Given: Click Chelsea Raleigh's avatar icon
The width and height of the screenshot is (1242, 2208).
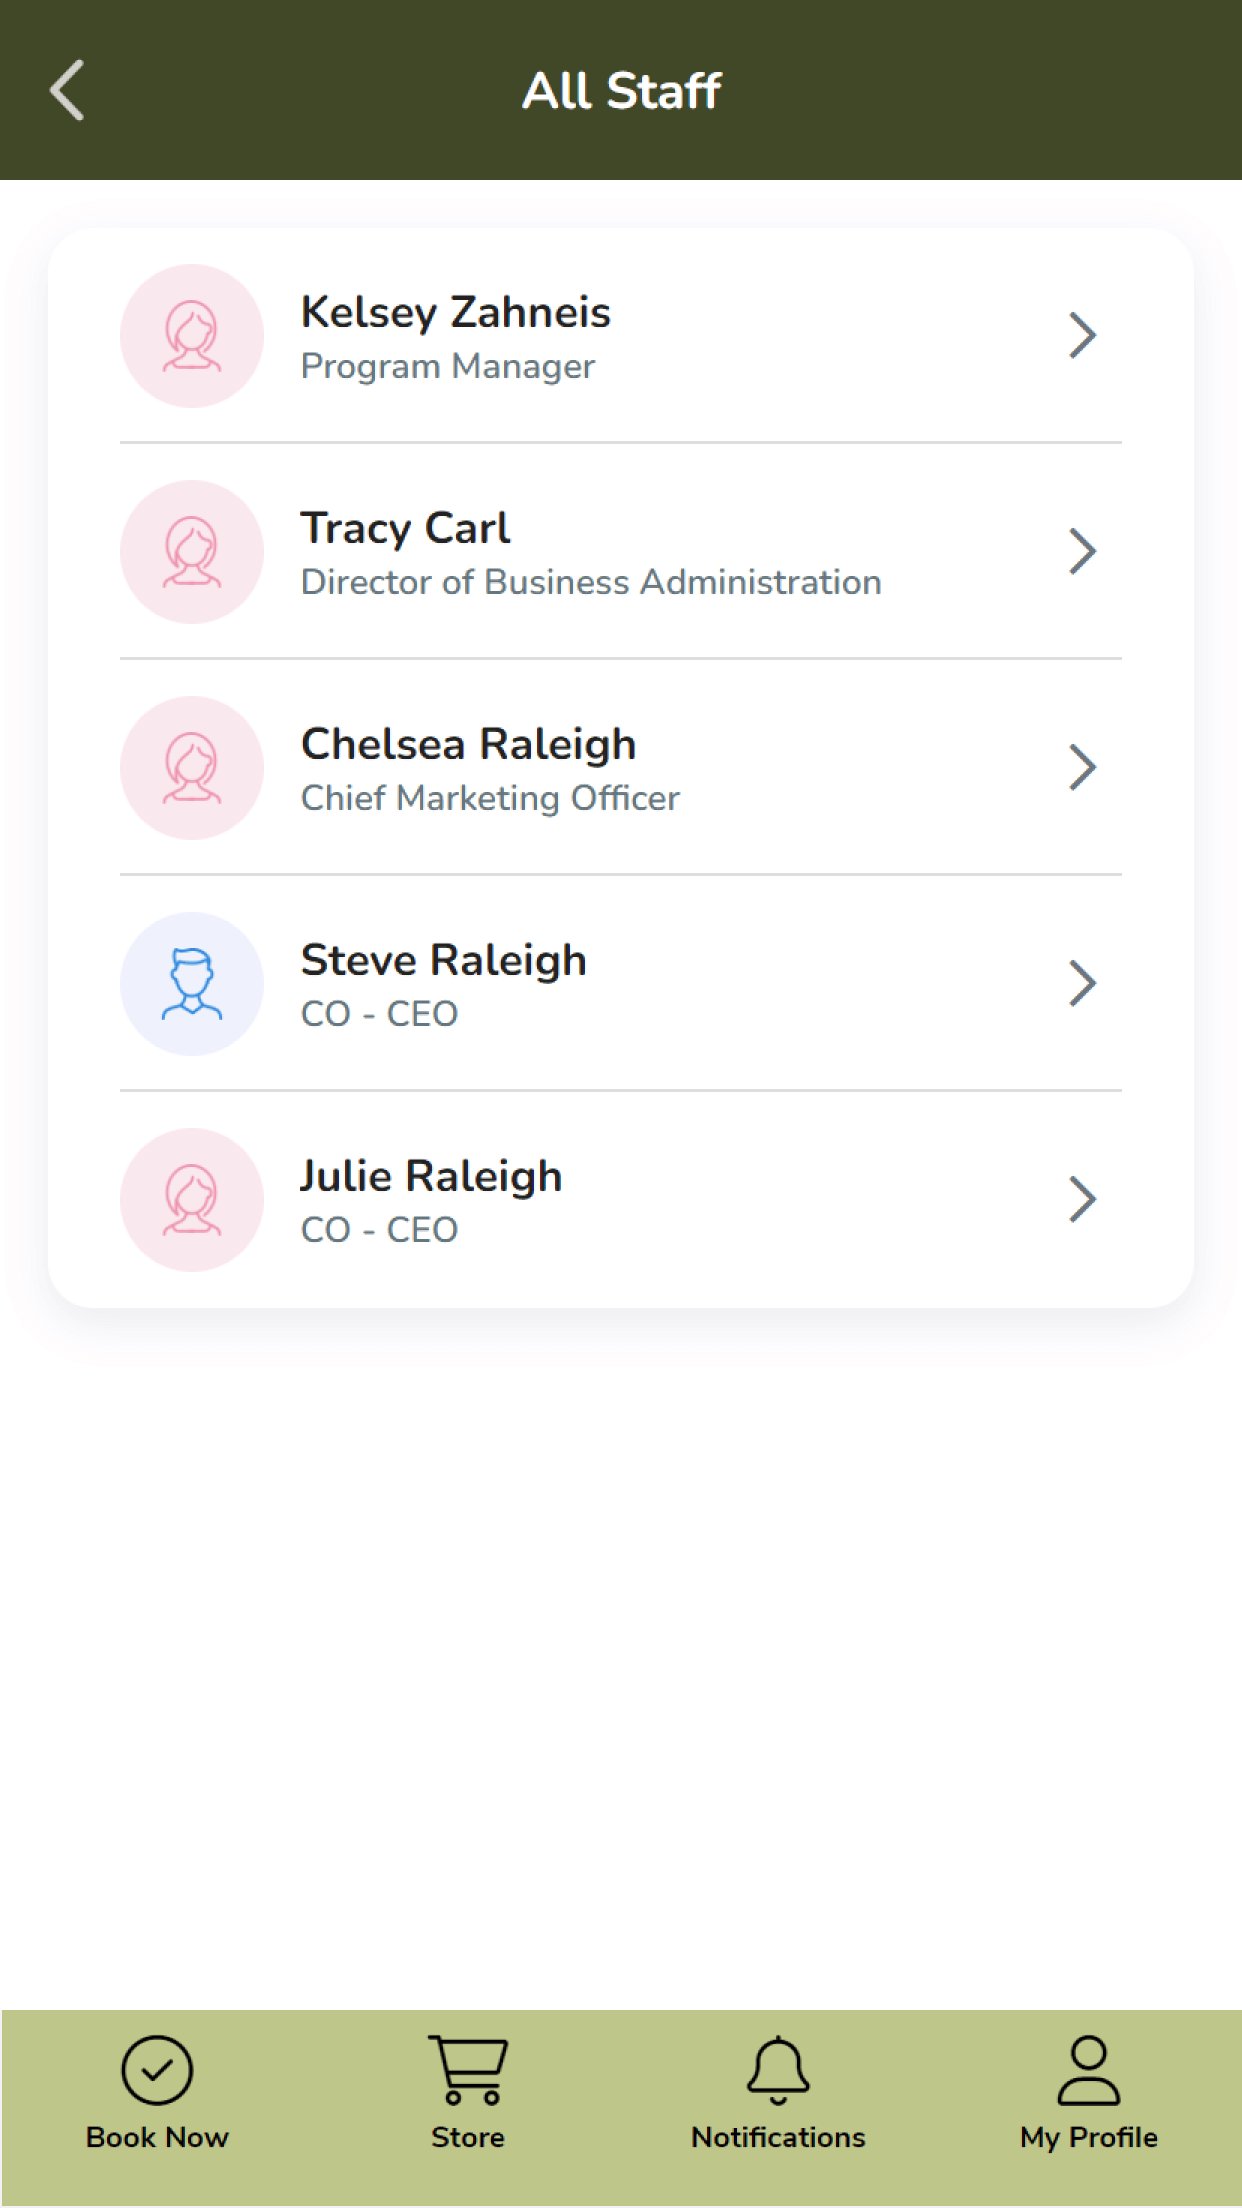Looking at the screenshot, I should 192,768.
